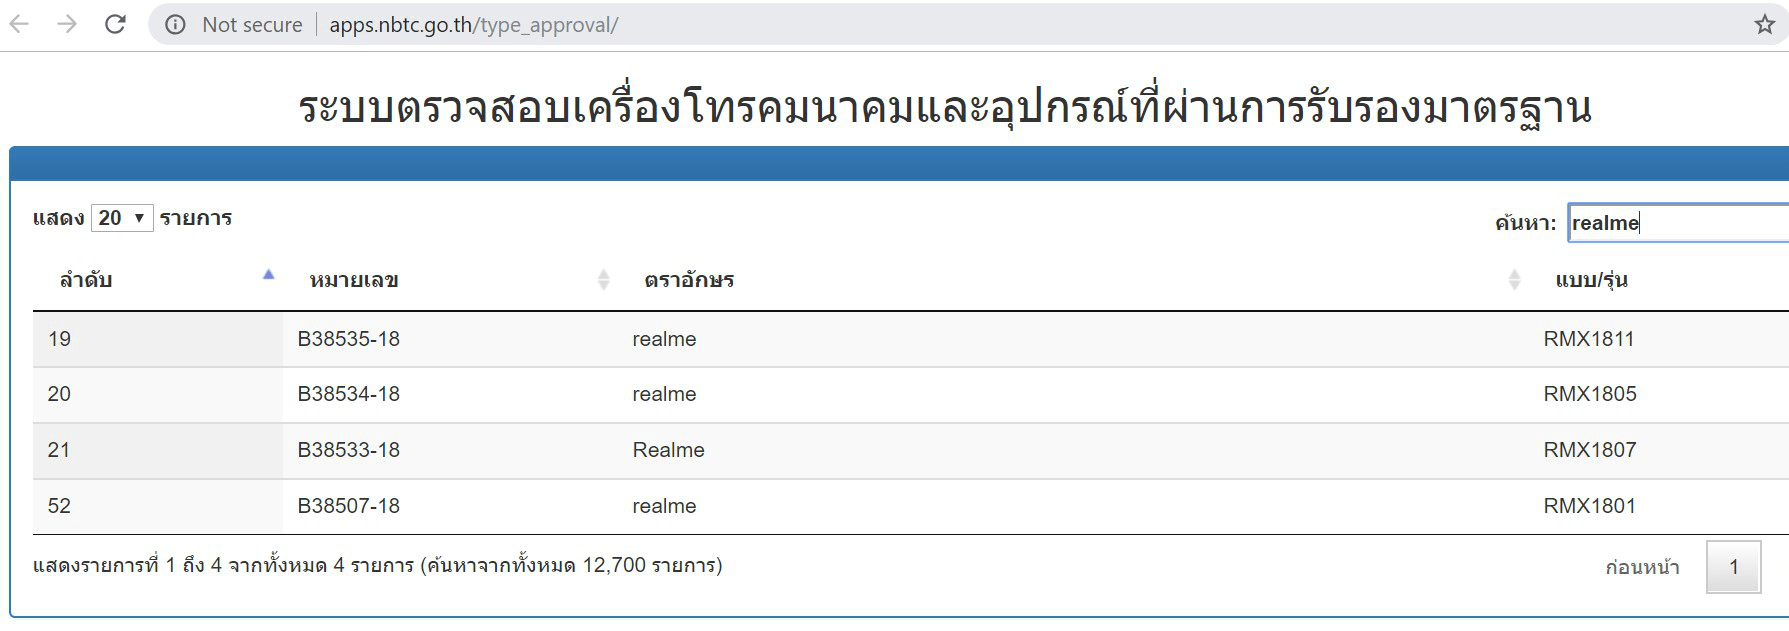
Task: Click the address bar URL
Action: pyautogui.click(x=474, y=25)
